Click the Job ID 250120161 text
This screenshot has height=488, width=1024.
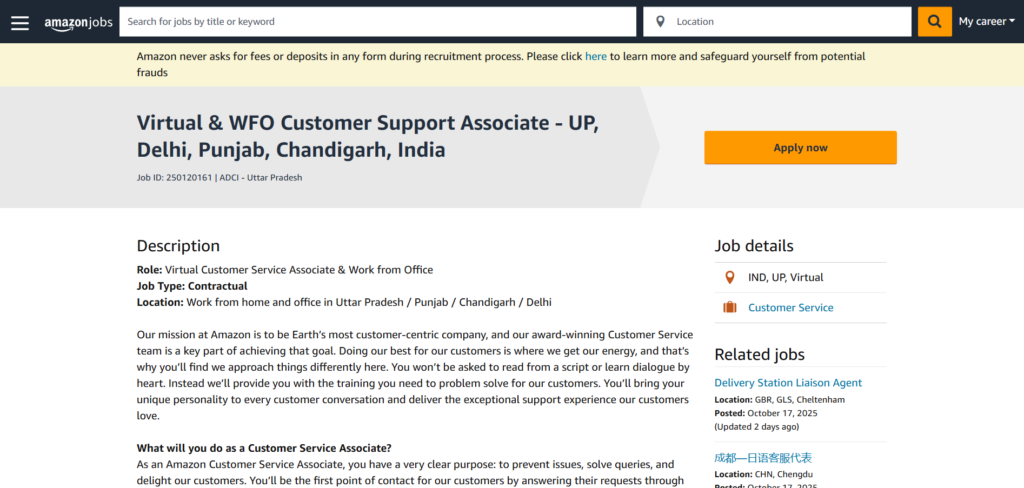pyautogui.click(x=173, y=178)
